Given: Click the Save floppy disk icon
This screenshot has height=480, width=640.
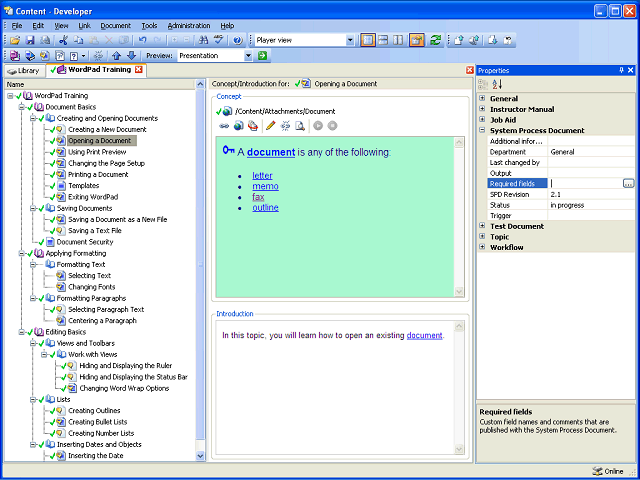Looking at the screenshot, I should pos(30,40).
